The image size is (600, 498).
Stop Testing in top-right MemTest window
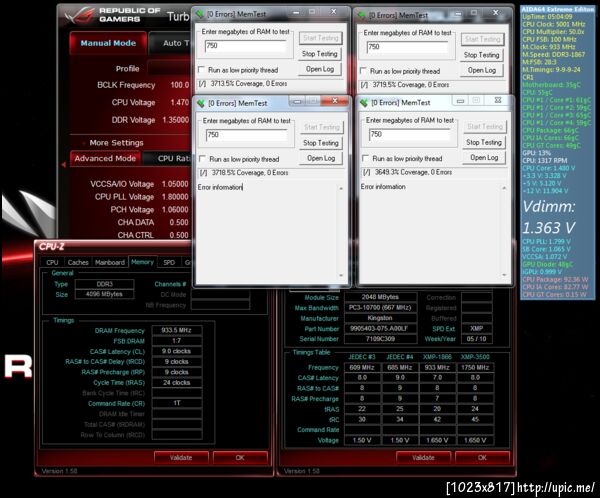pyautogui.click(x=481, y=55)
